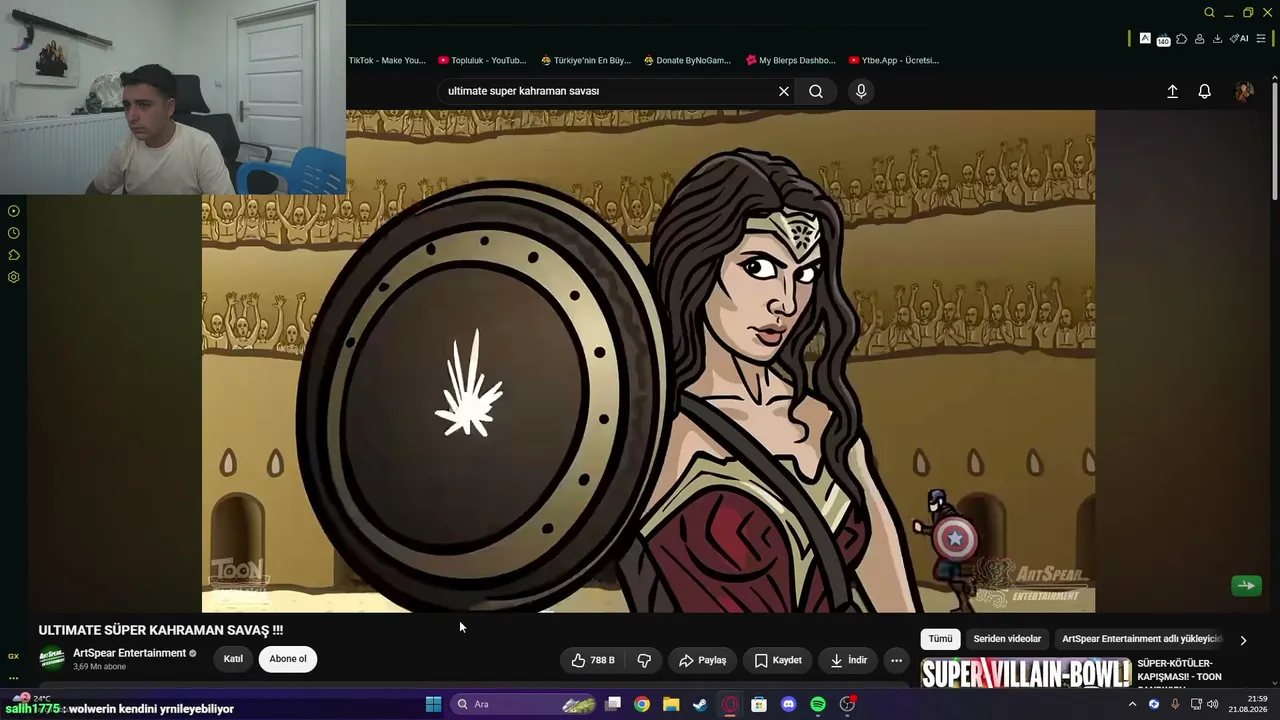Clear the YouTube search box with X

784,91
